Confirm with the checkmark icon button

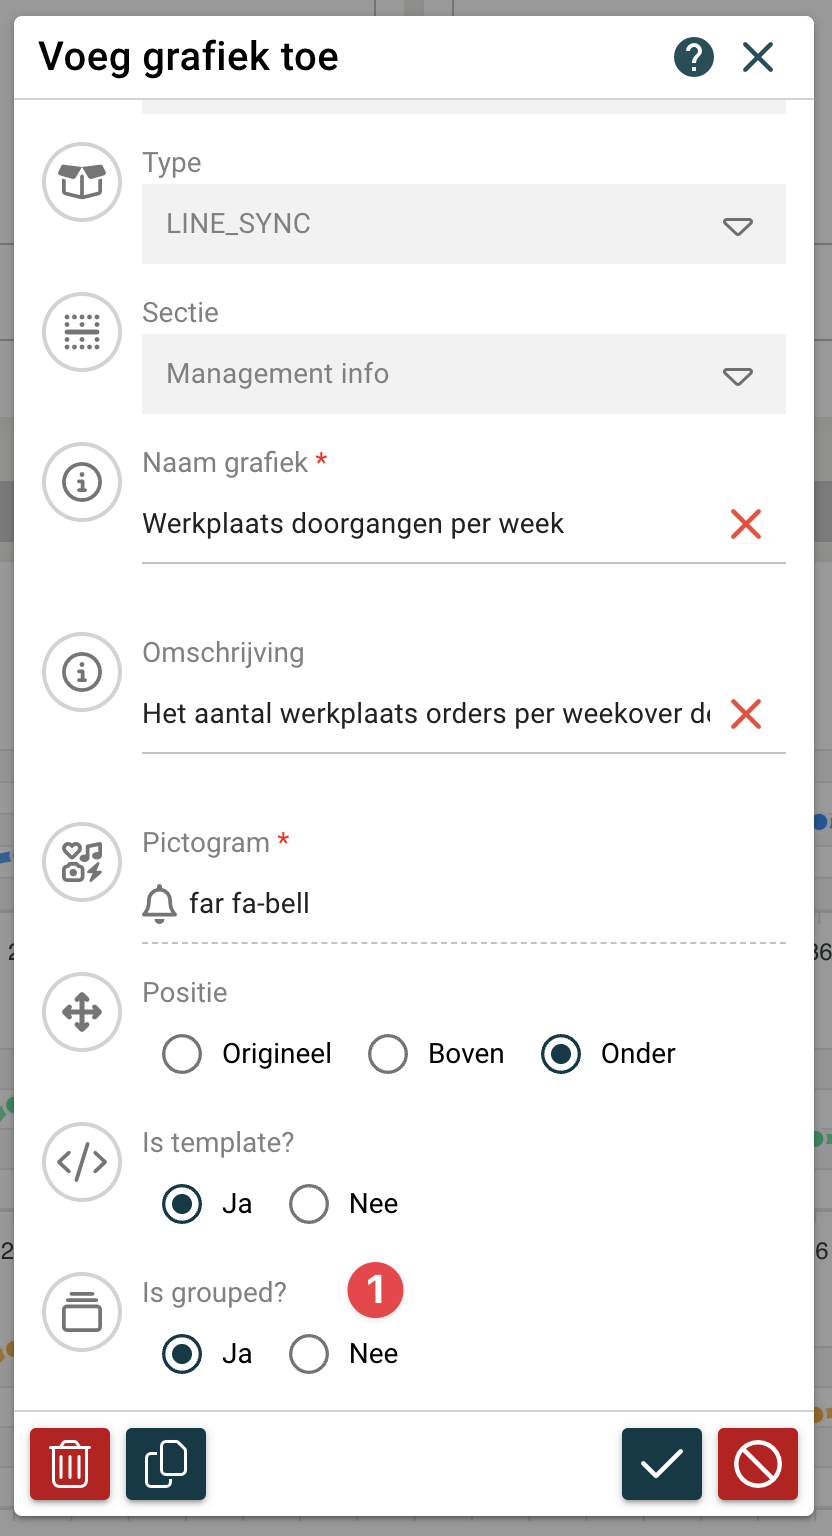point(662,1464)
